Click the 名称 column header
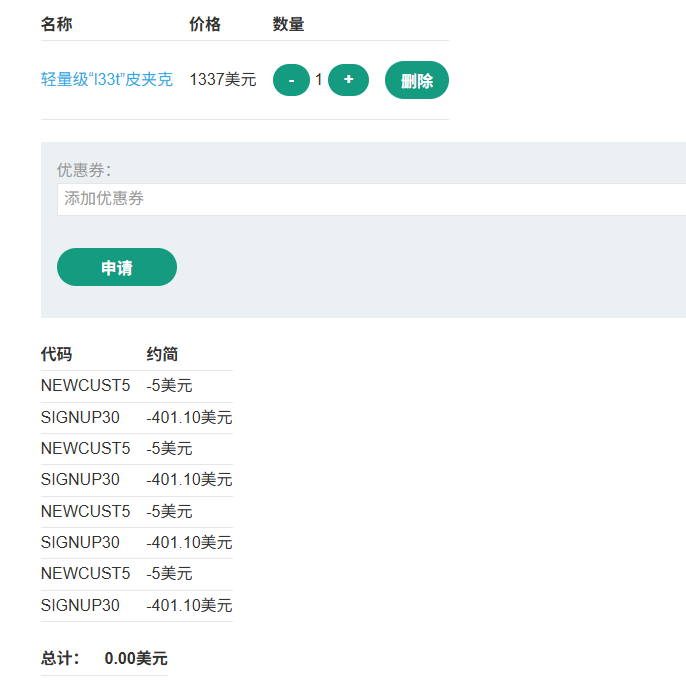The width and height of the screenshot is (686, 692). pyautogui.click(x=57, y=24)
